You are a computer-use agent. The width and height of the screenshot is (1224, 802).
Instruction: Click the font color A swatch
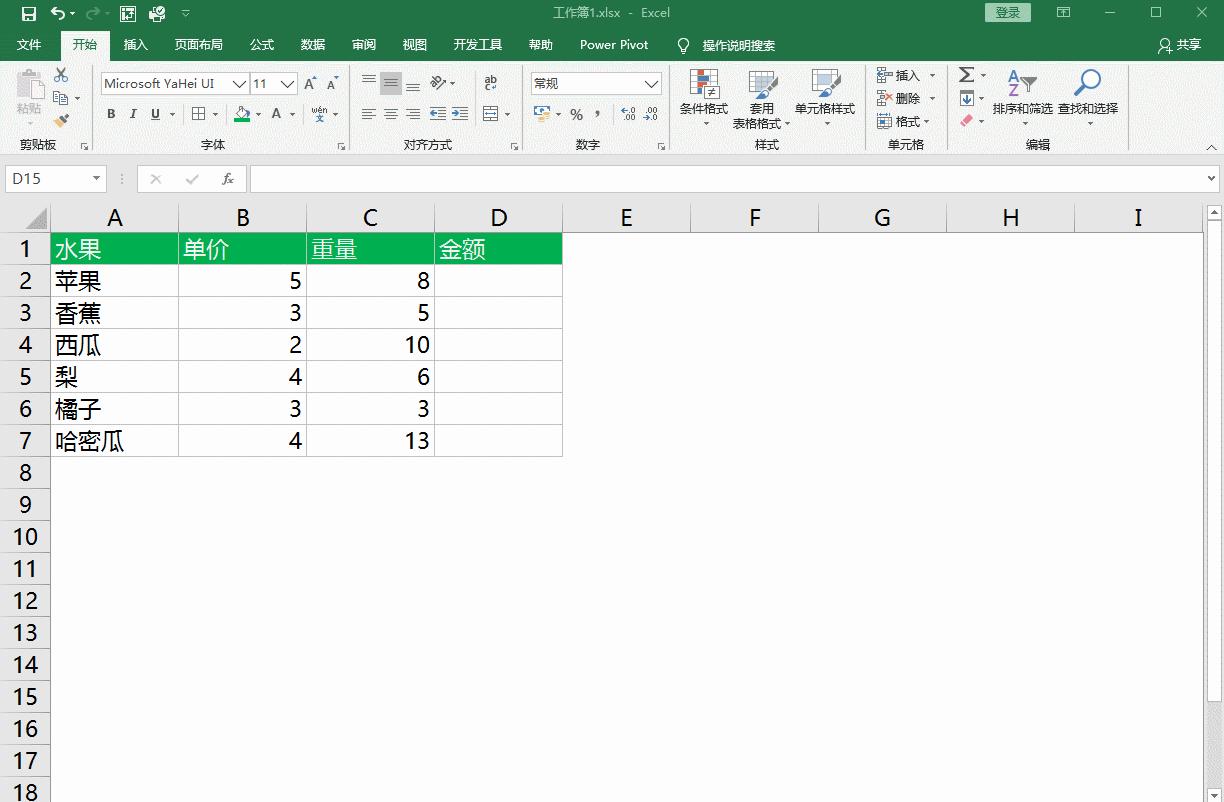coord(277,114)
